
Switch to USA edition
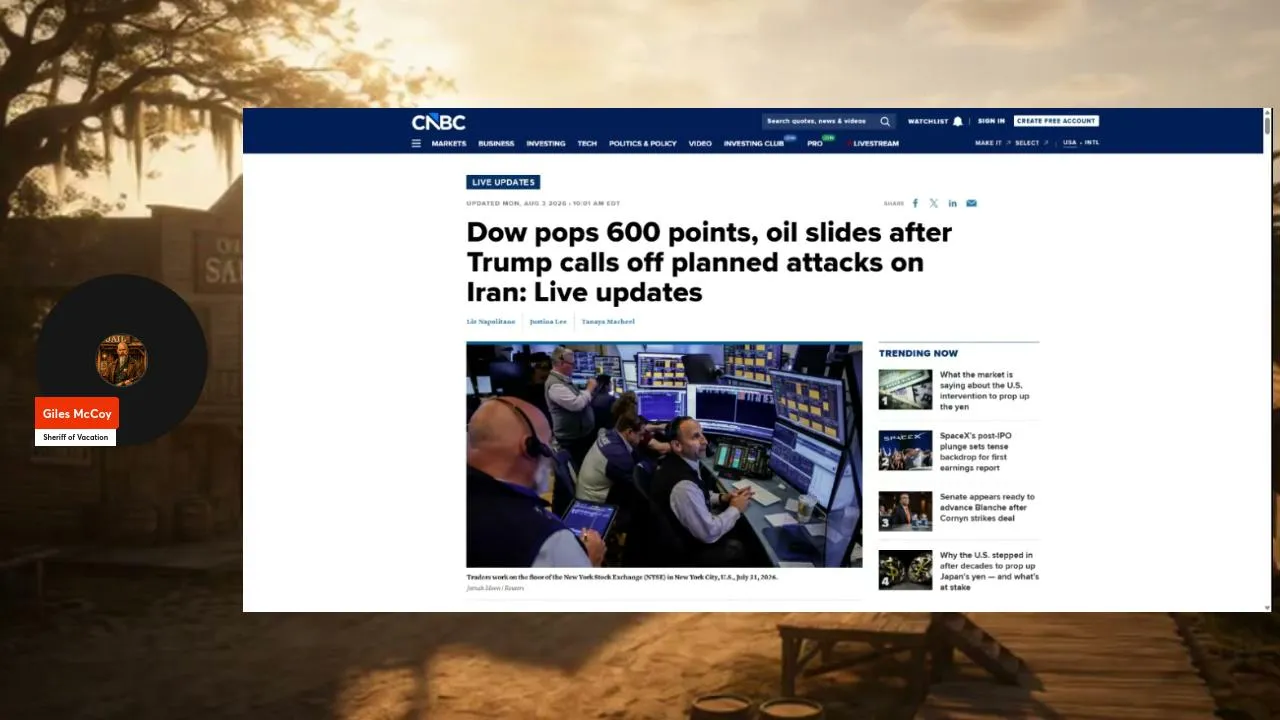[1069, 143]
